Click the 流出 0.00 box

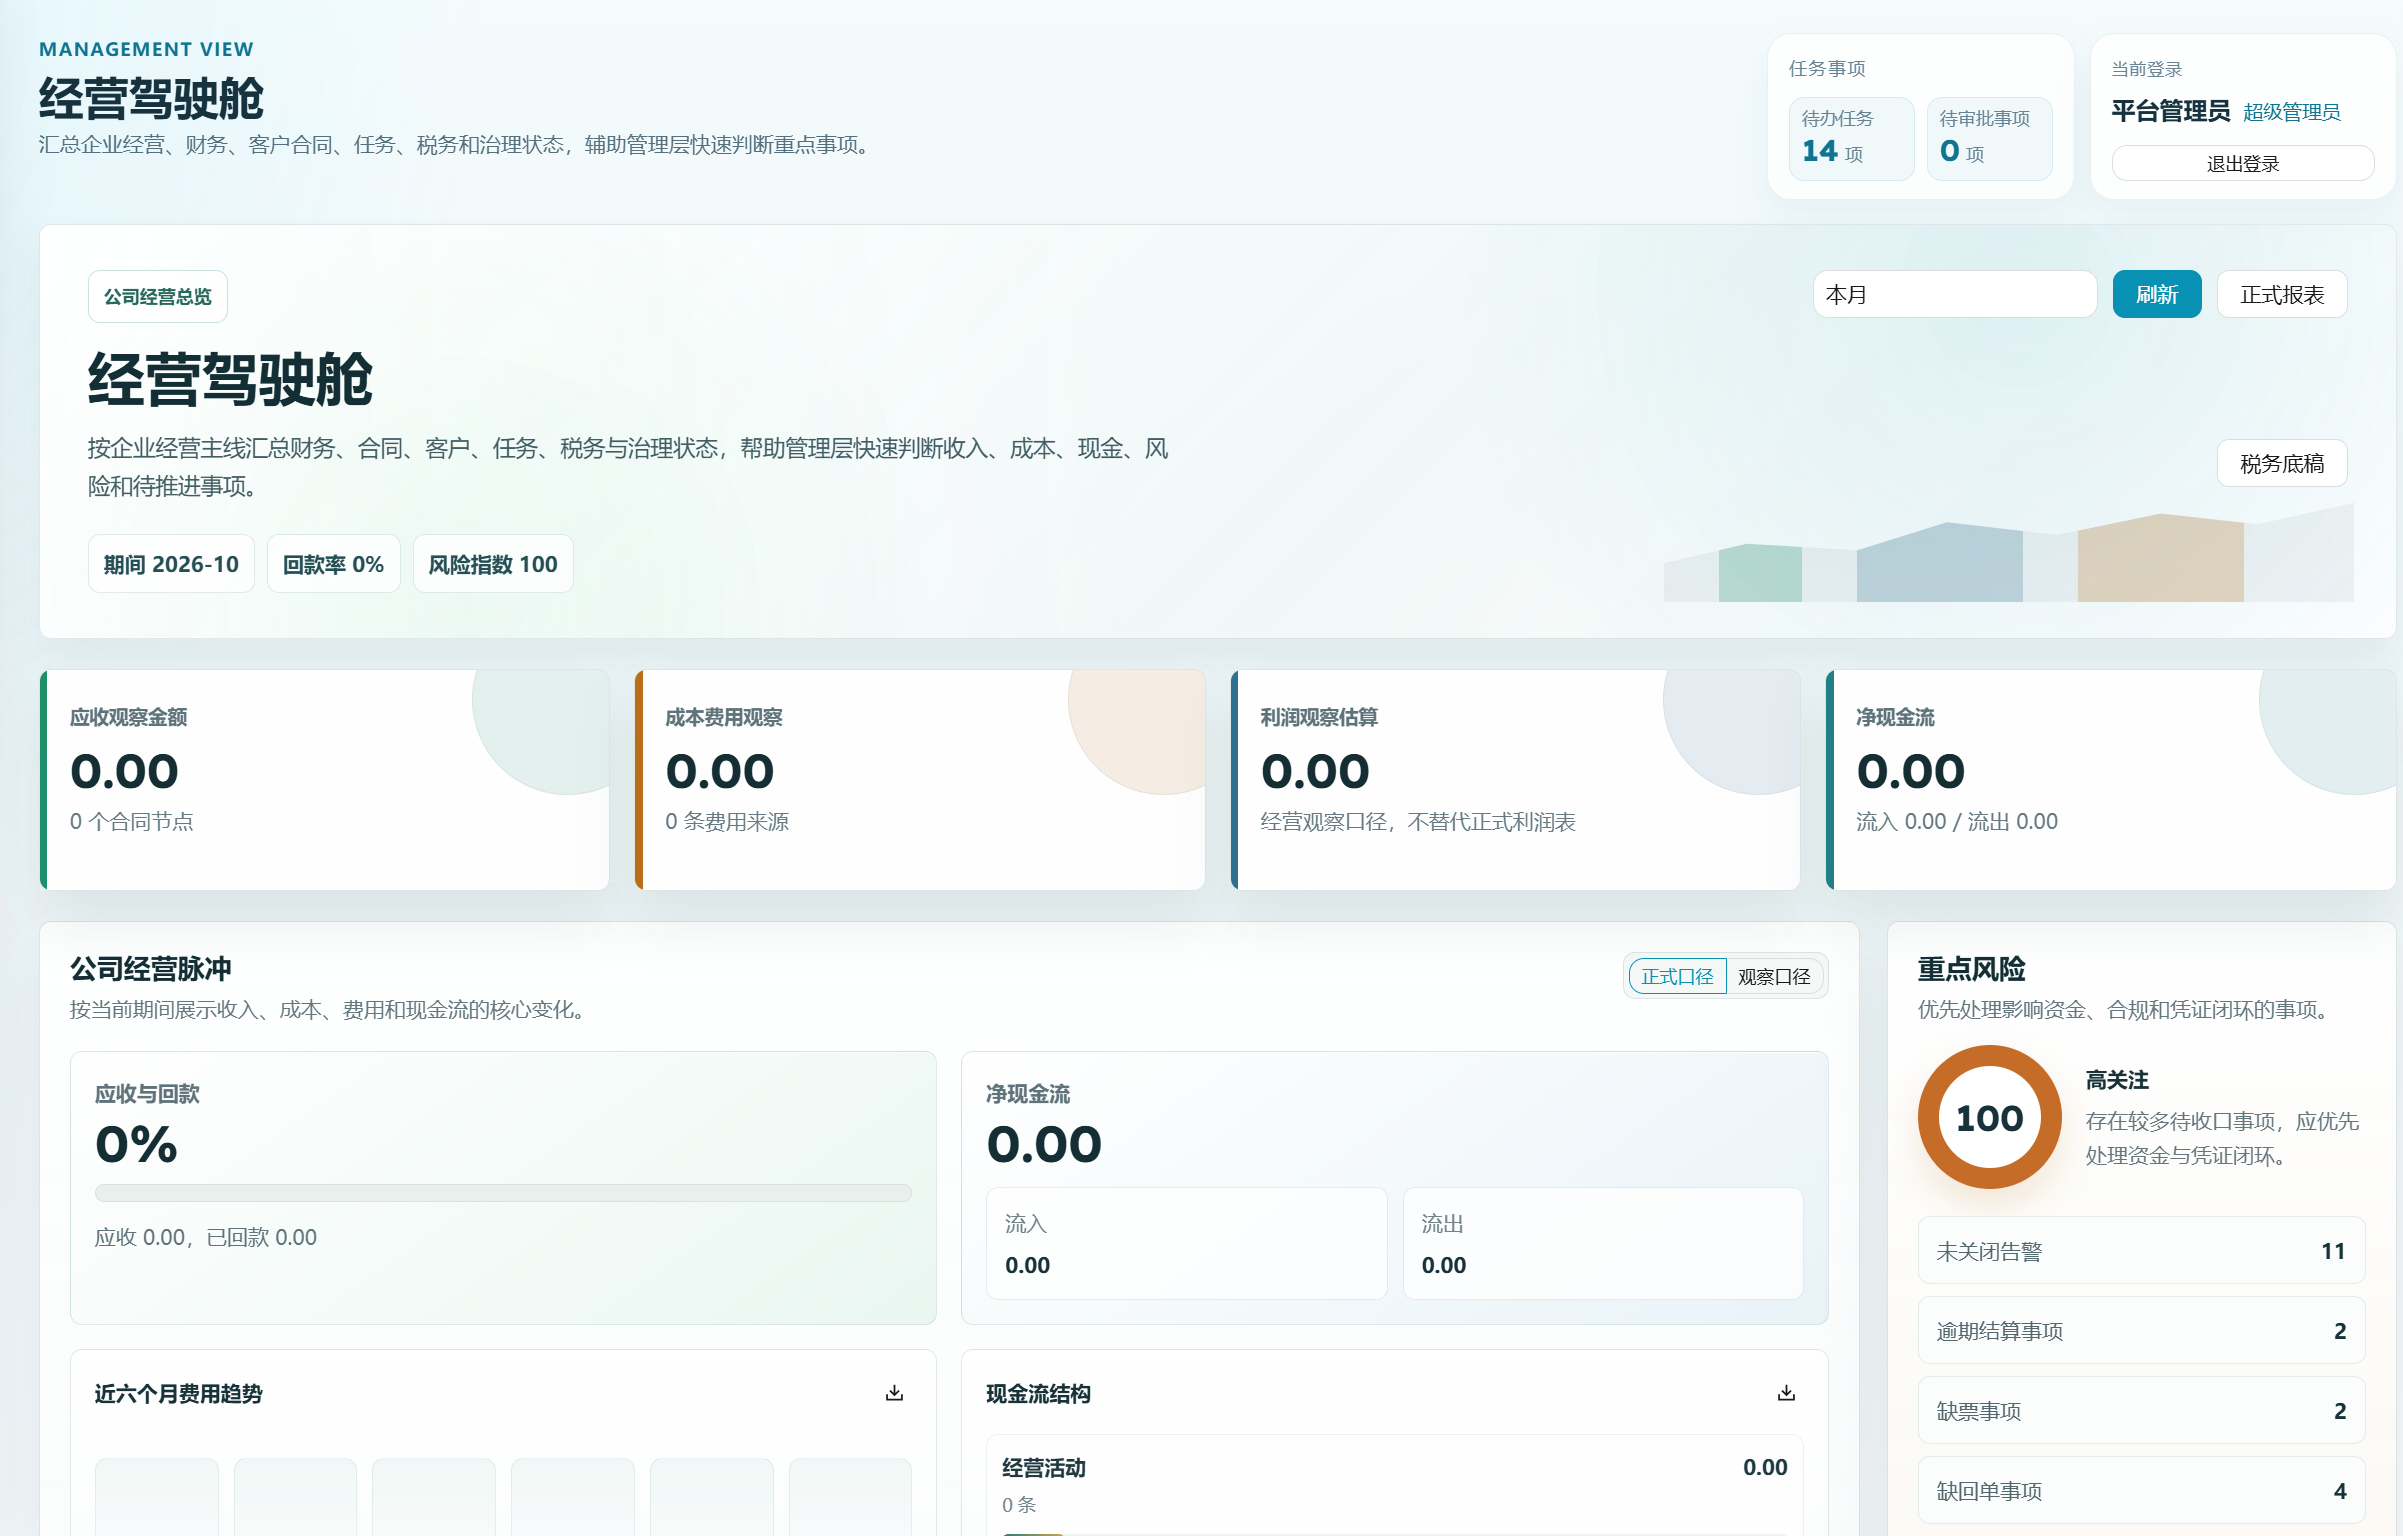(1603, 1243)
